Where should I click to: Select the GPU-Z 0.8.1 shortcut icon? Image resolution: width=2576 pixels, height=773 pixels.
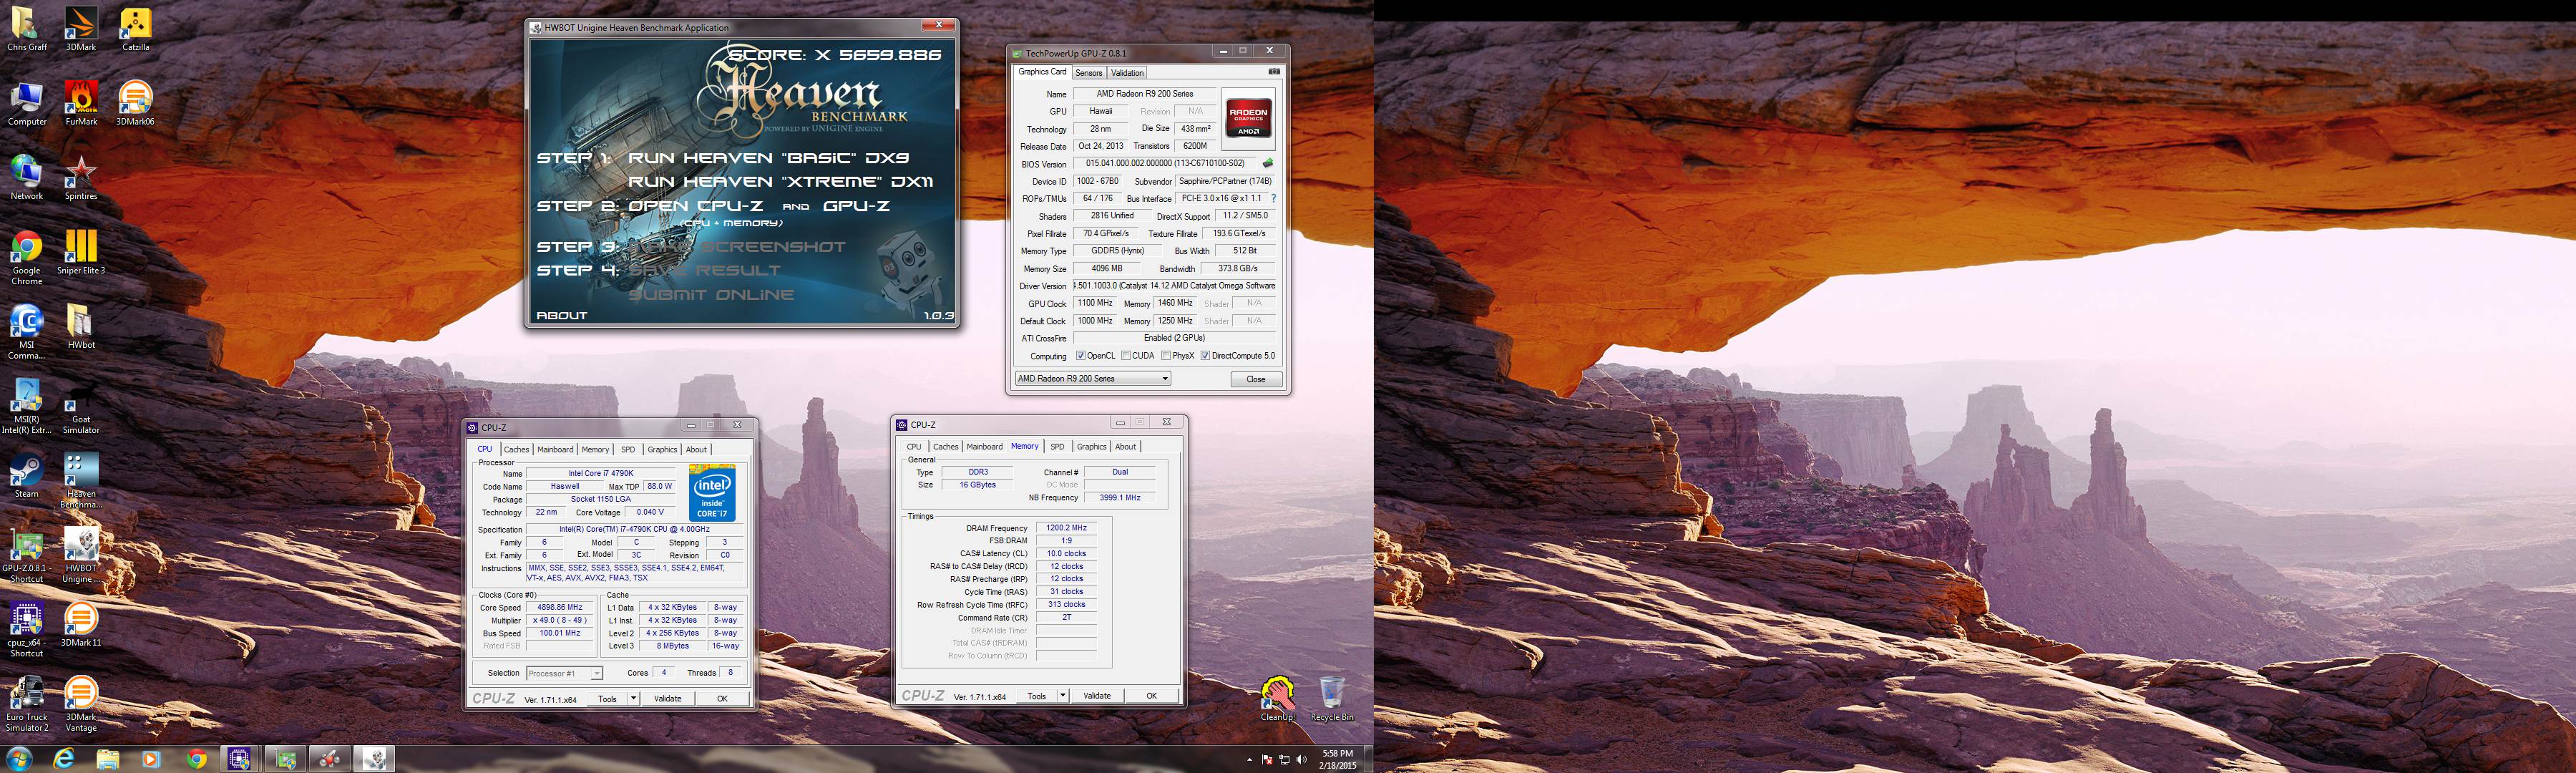27,555
